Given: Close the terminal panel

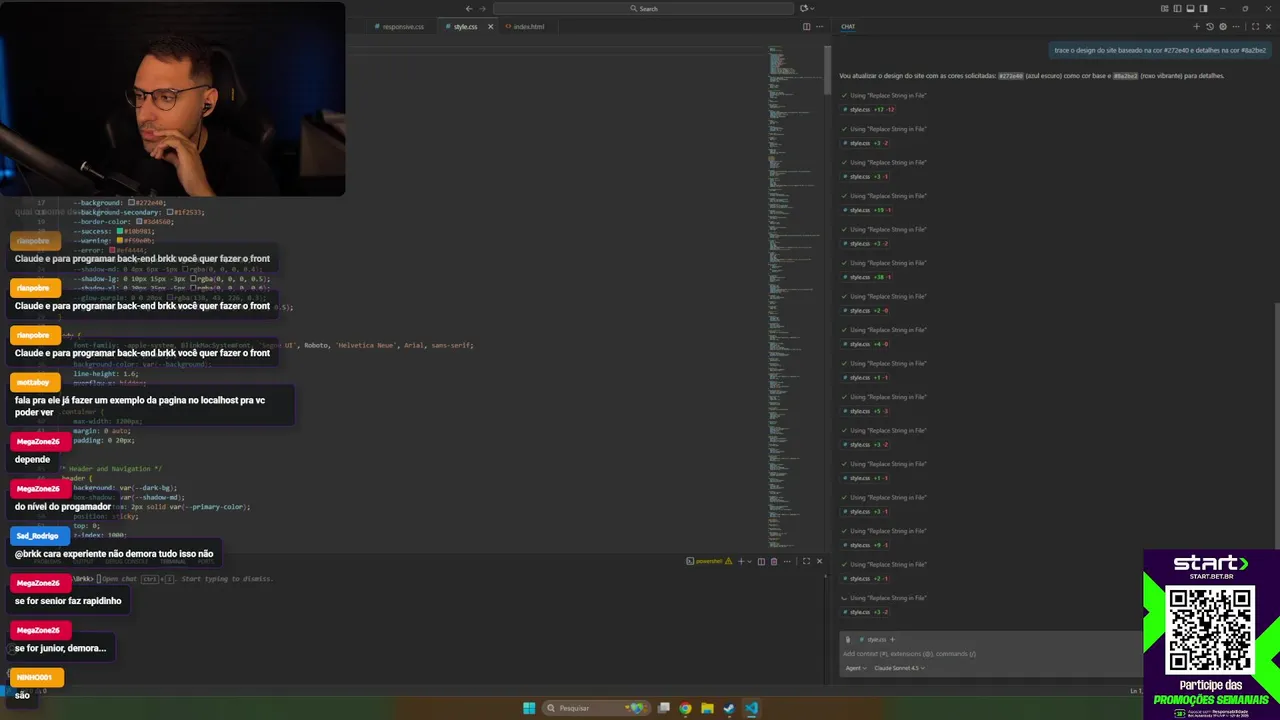Looking at the screenshot, I should pos(819,561).
